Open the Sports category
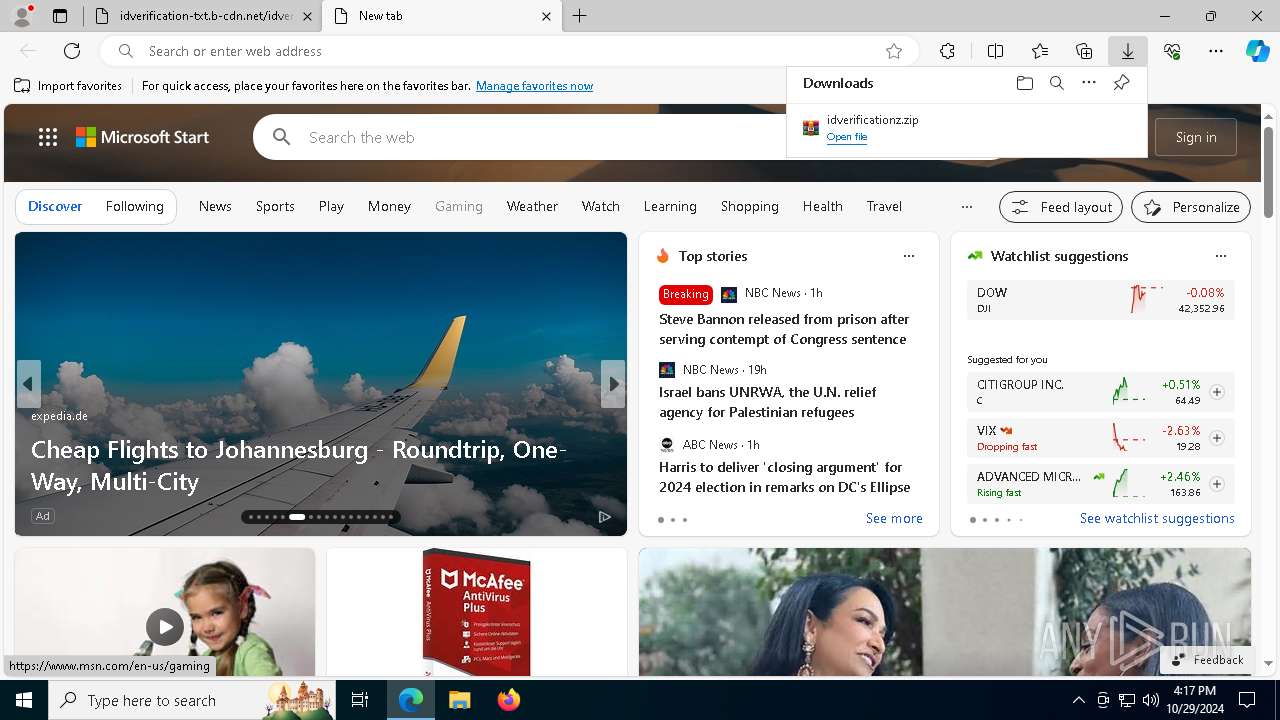The height and width of the screenshot is (720, 1280). point(275,206)
